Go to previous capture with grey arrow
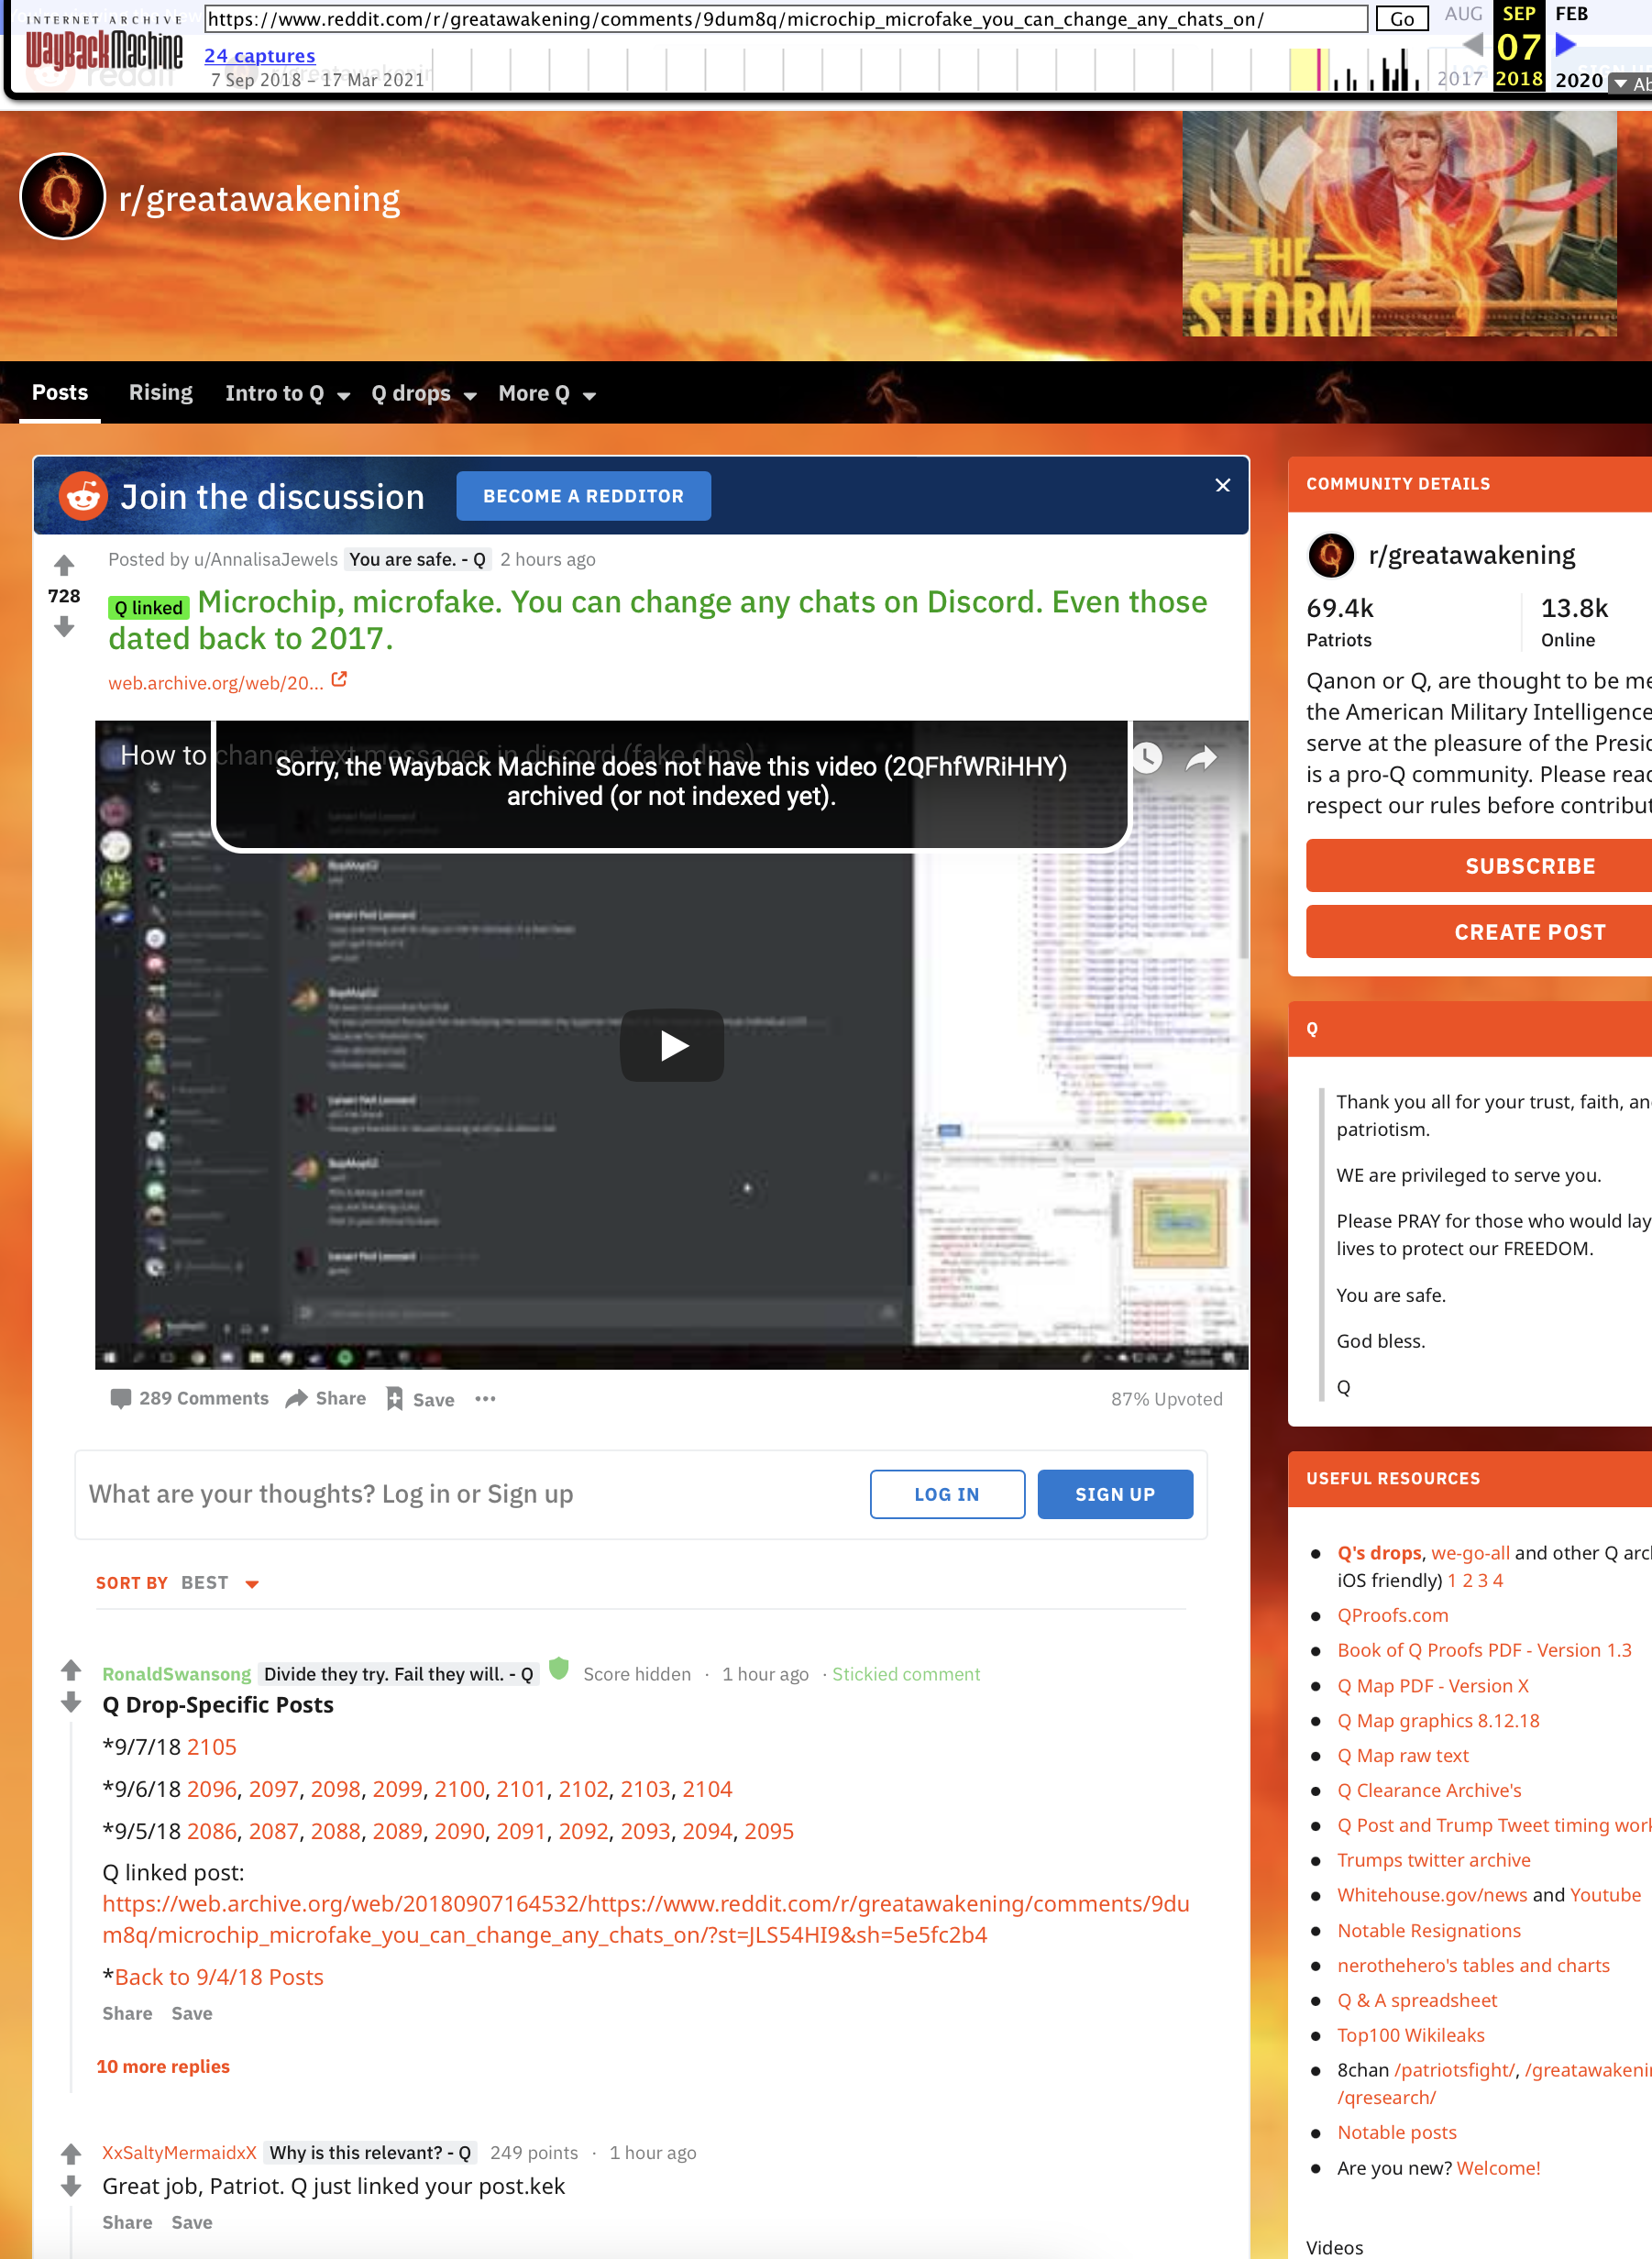 [1472, 44]
